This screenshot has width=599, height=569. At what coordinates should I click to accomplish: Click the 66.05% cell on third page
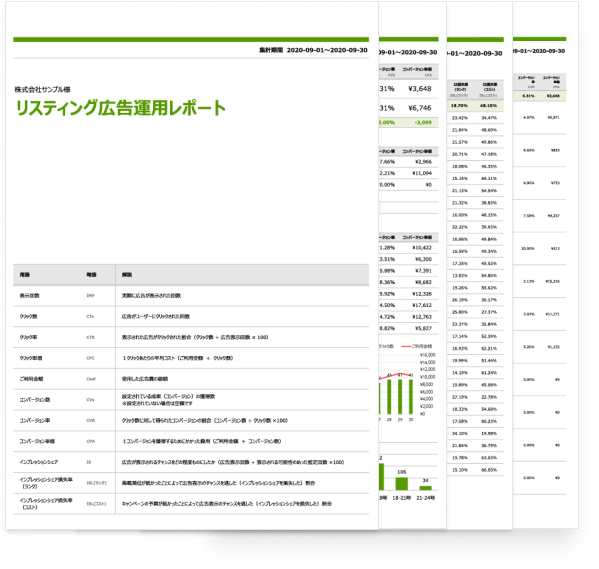coord(489,470)
